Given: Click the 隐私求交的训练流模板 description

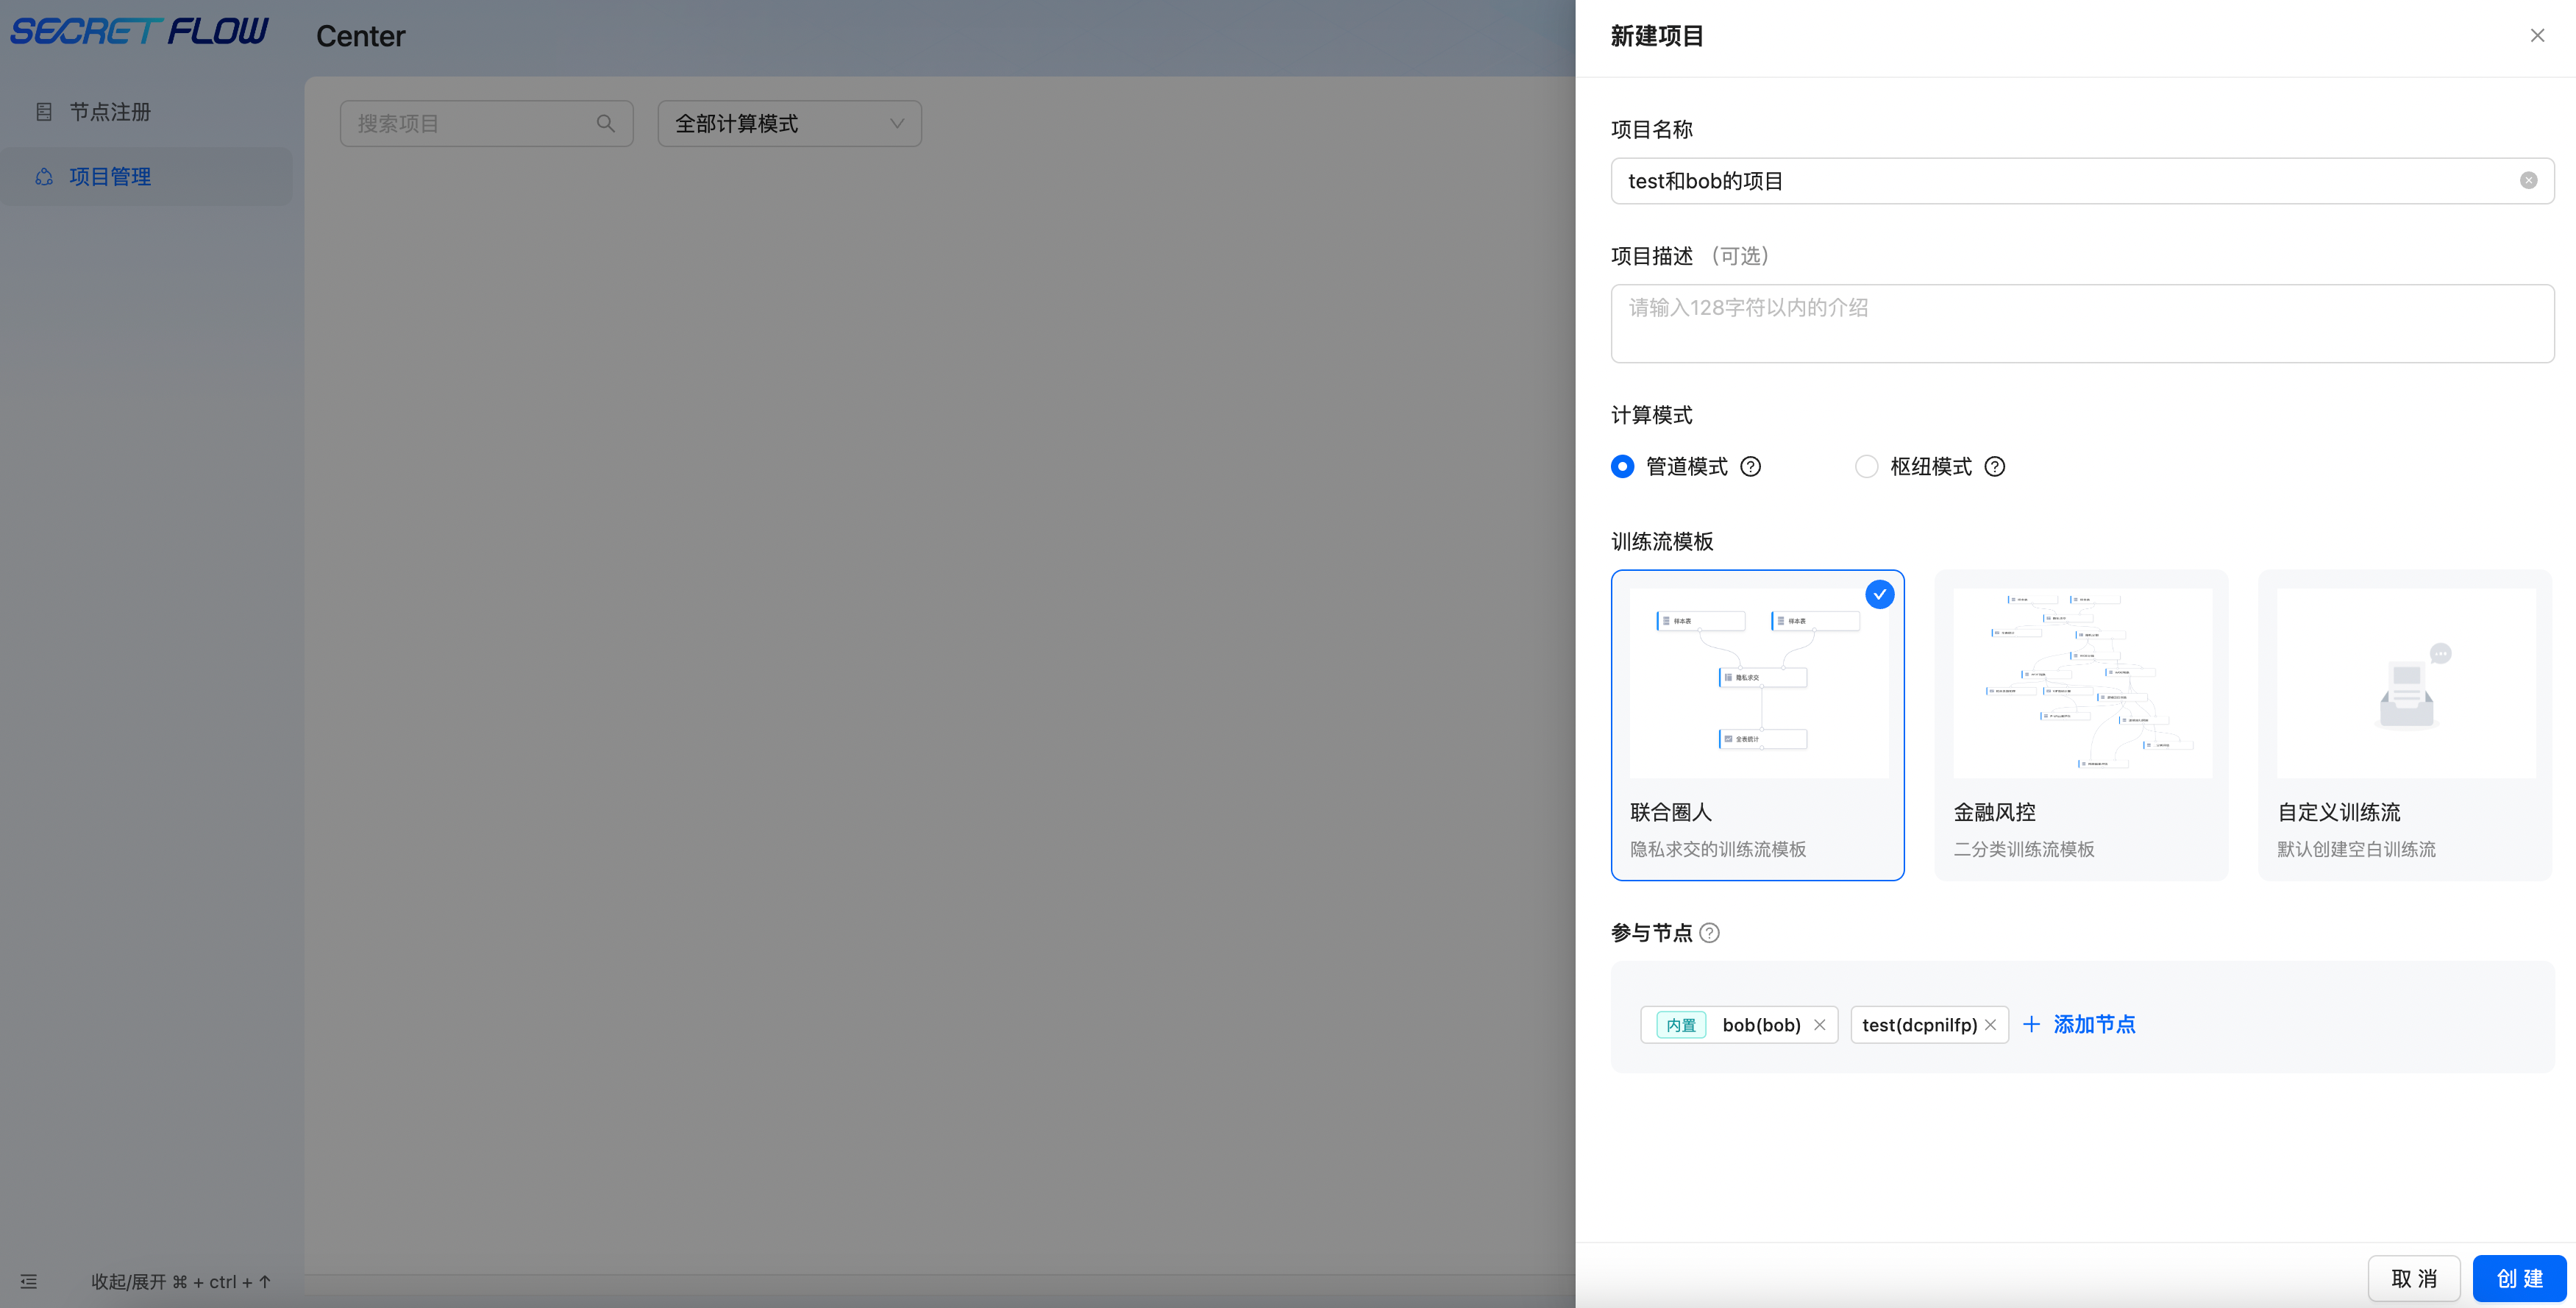Looking at the screenshot, I should [x=1718, y=849].
